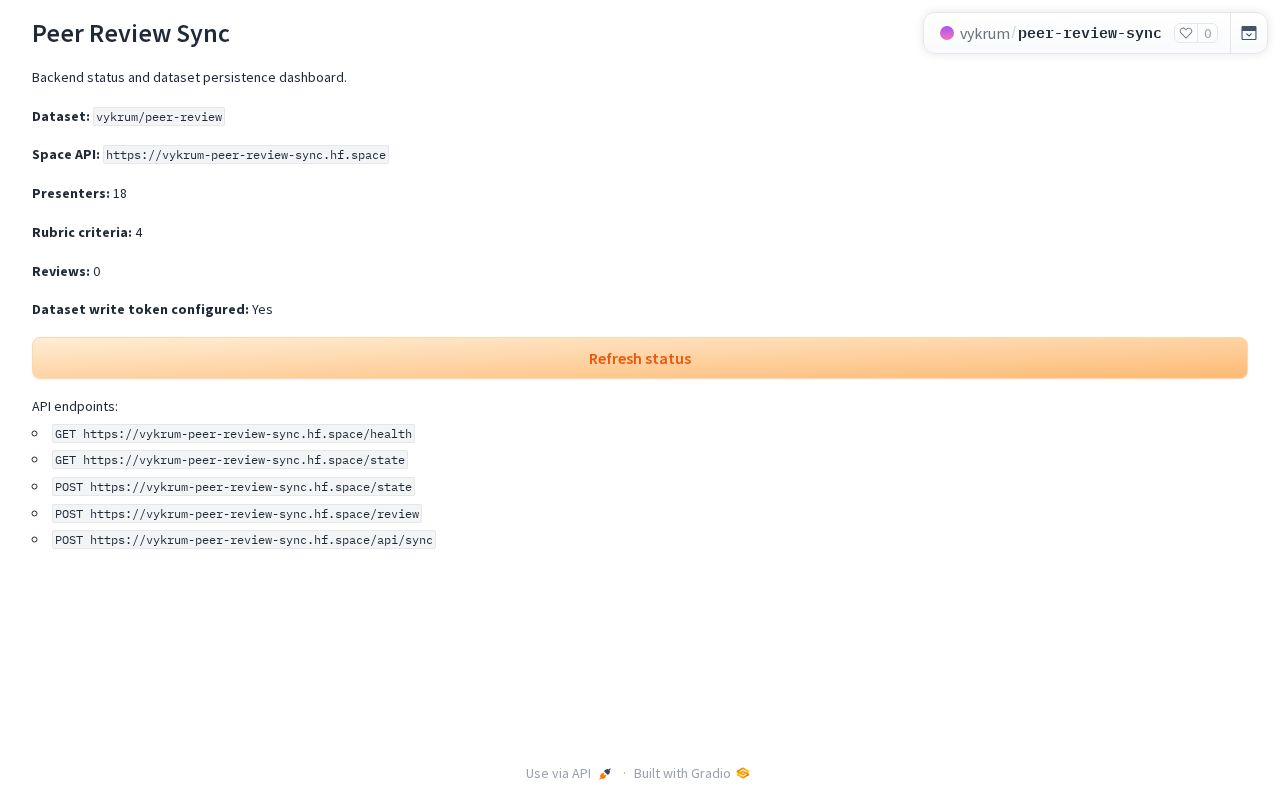Click the Dataset write token configured line
The height and width of the screenshot is (800, 1280).
(152, 309)
